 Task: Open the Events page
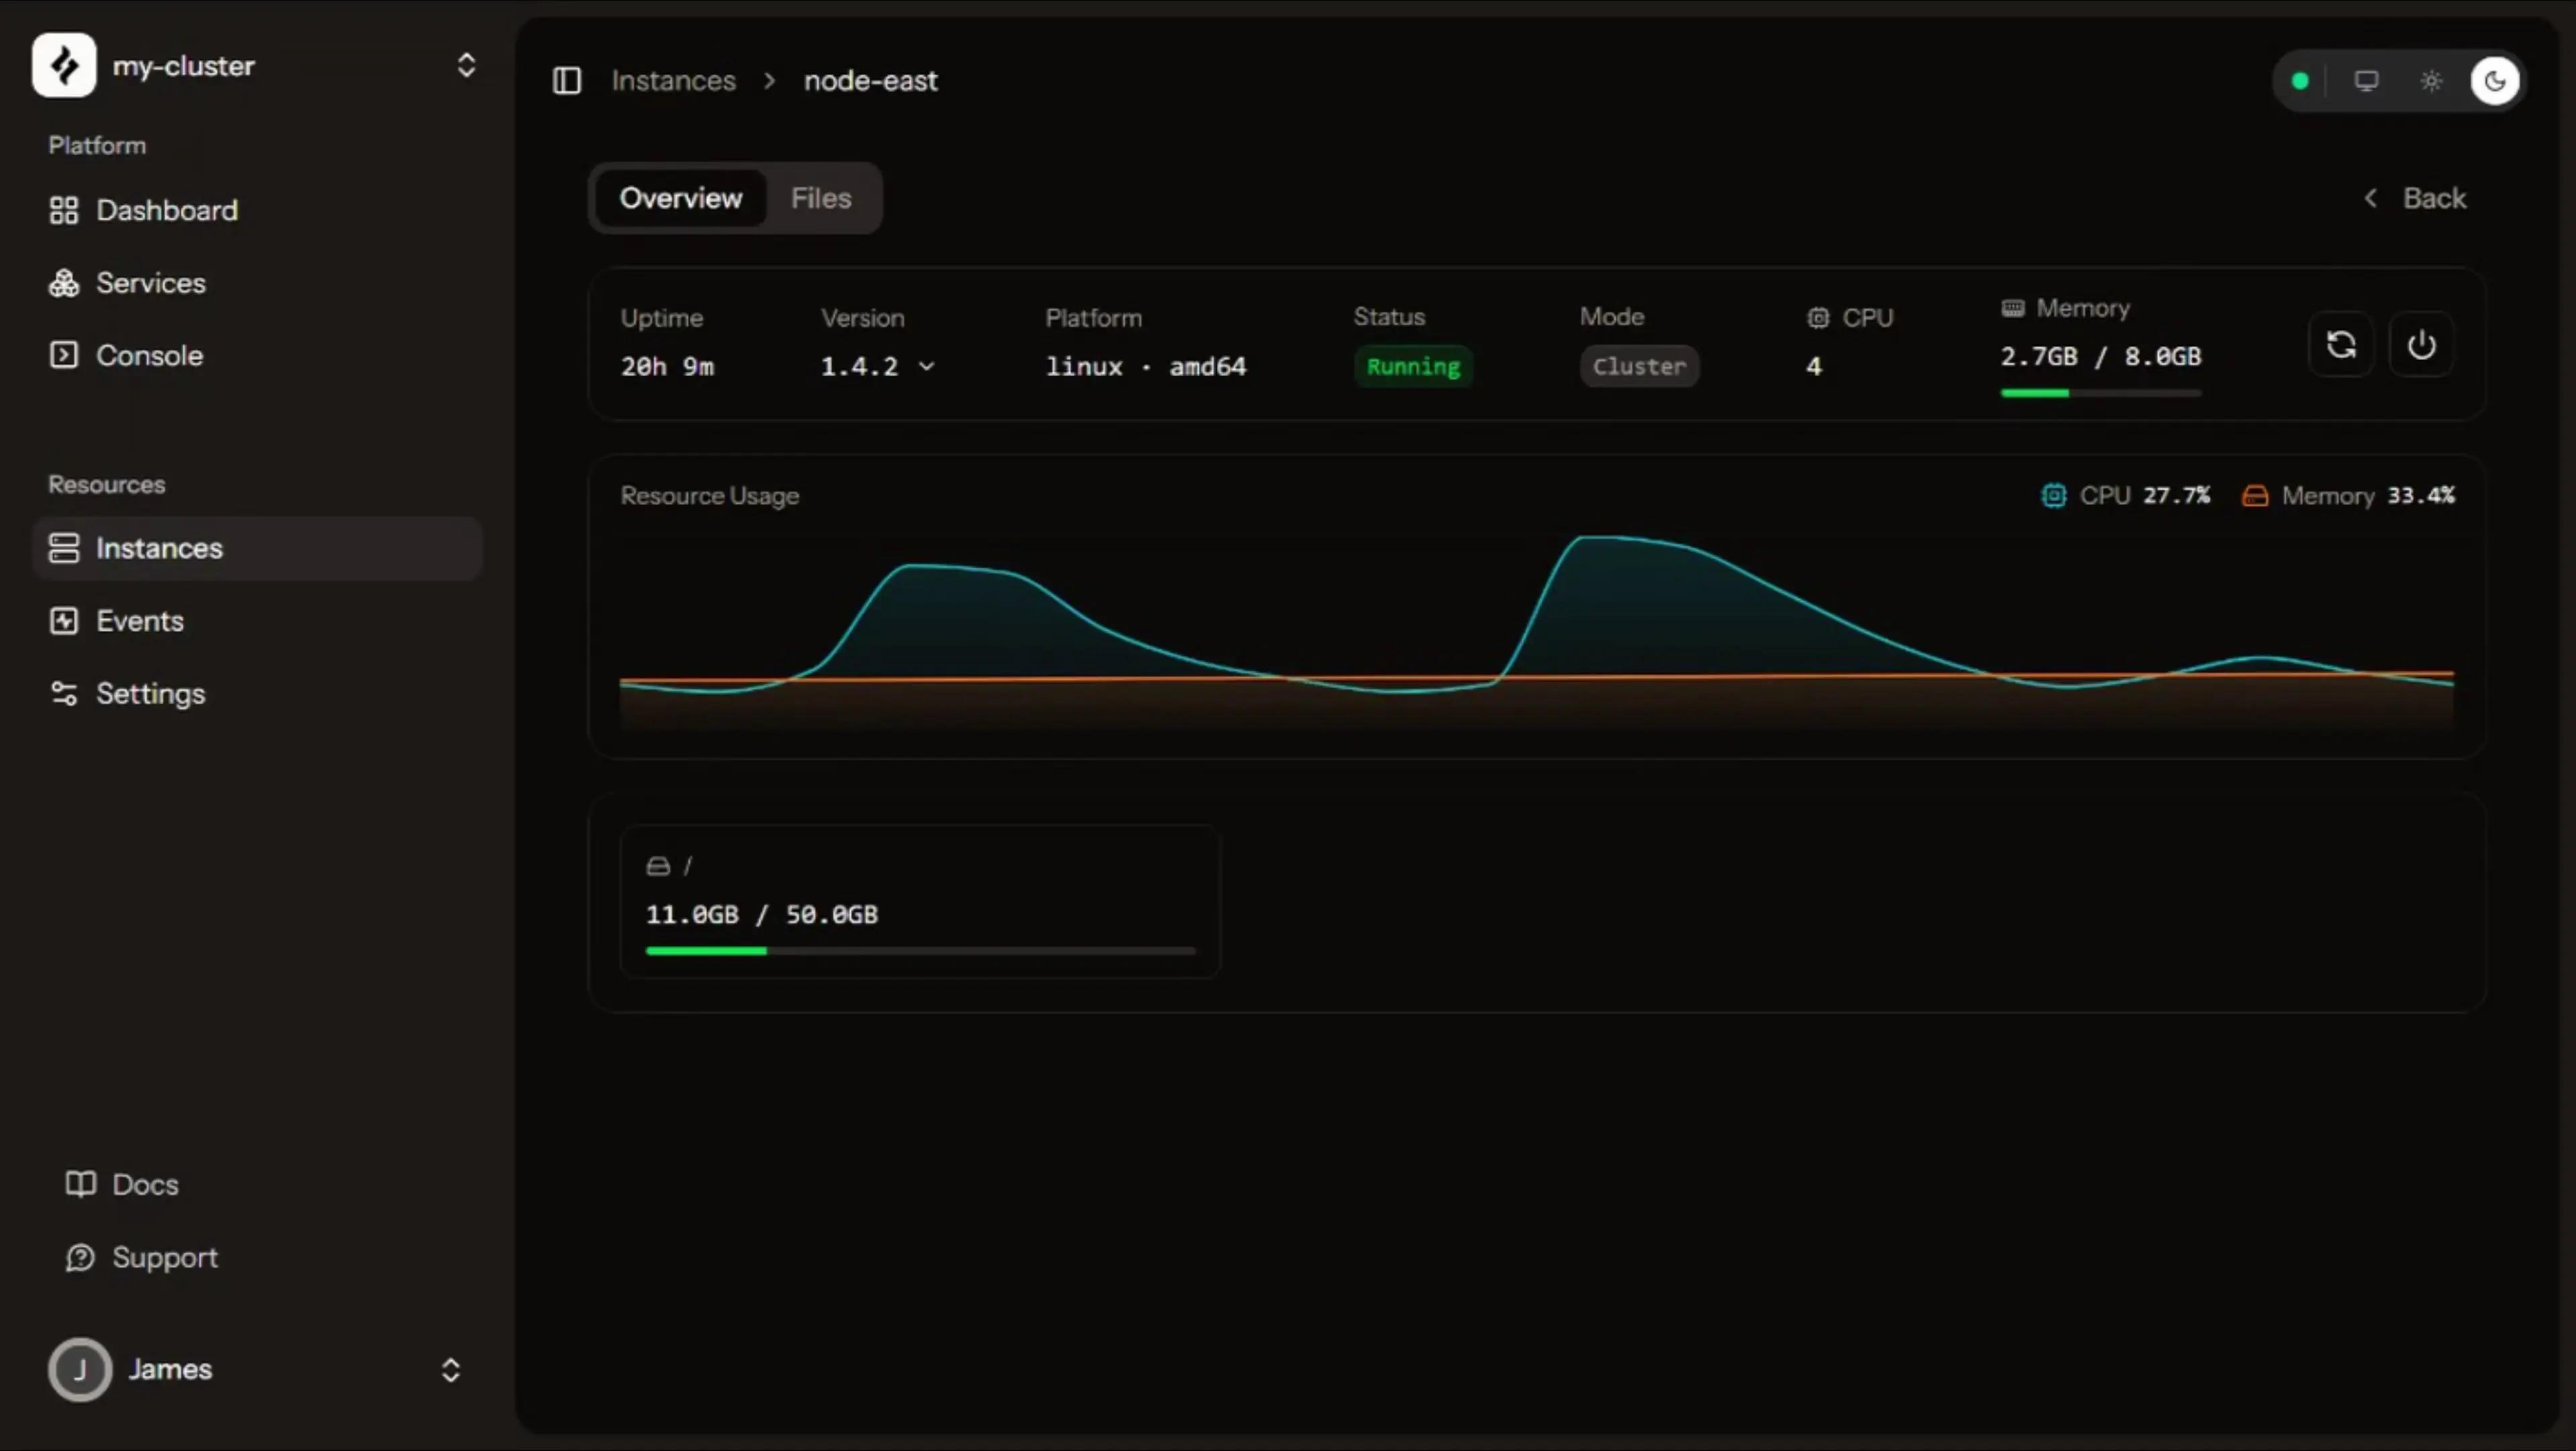tap(257, 621)
